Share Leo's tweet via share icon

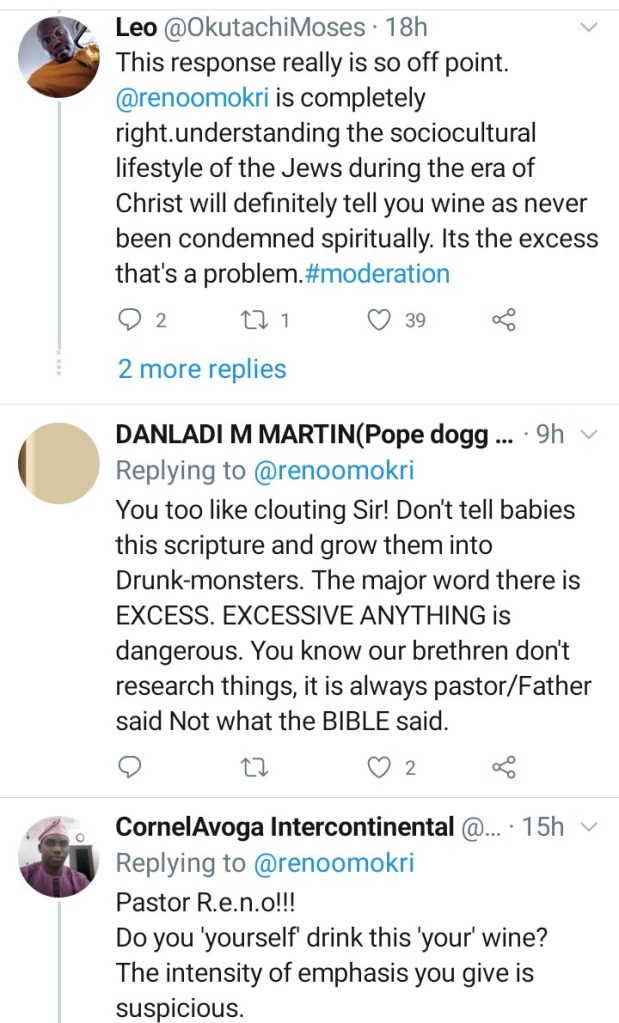(503, 320)
